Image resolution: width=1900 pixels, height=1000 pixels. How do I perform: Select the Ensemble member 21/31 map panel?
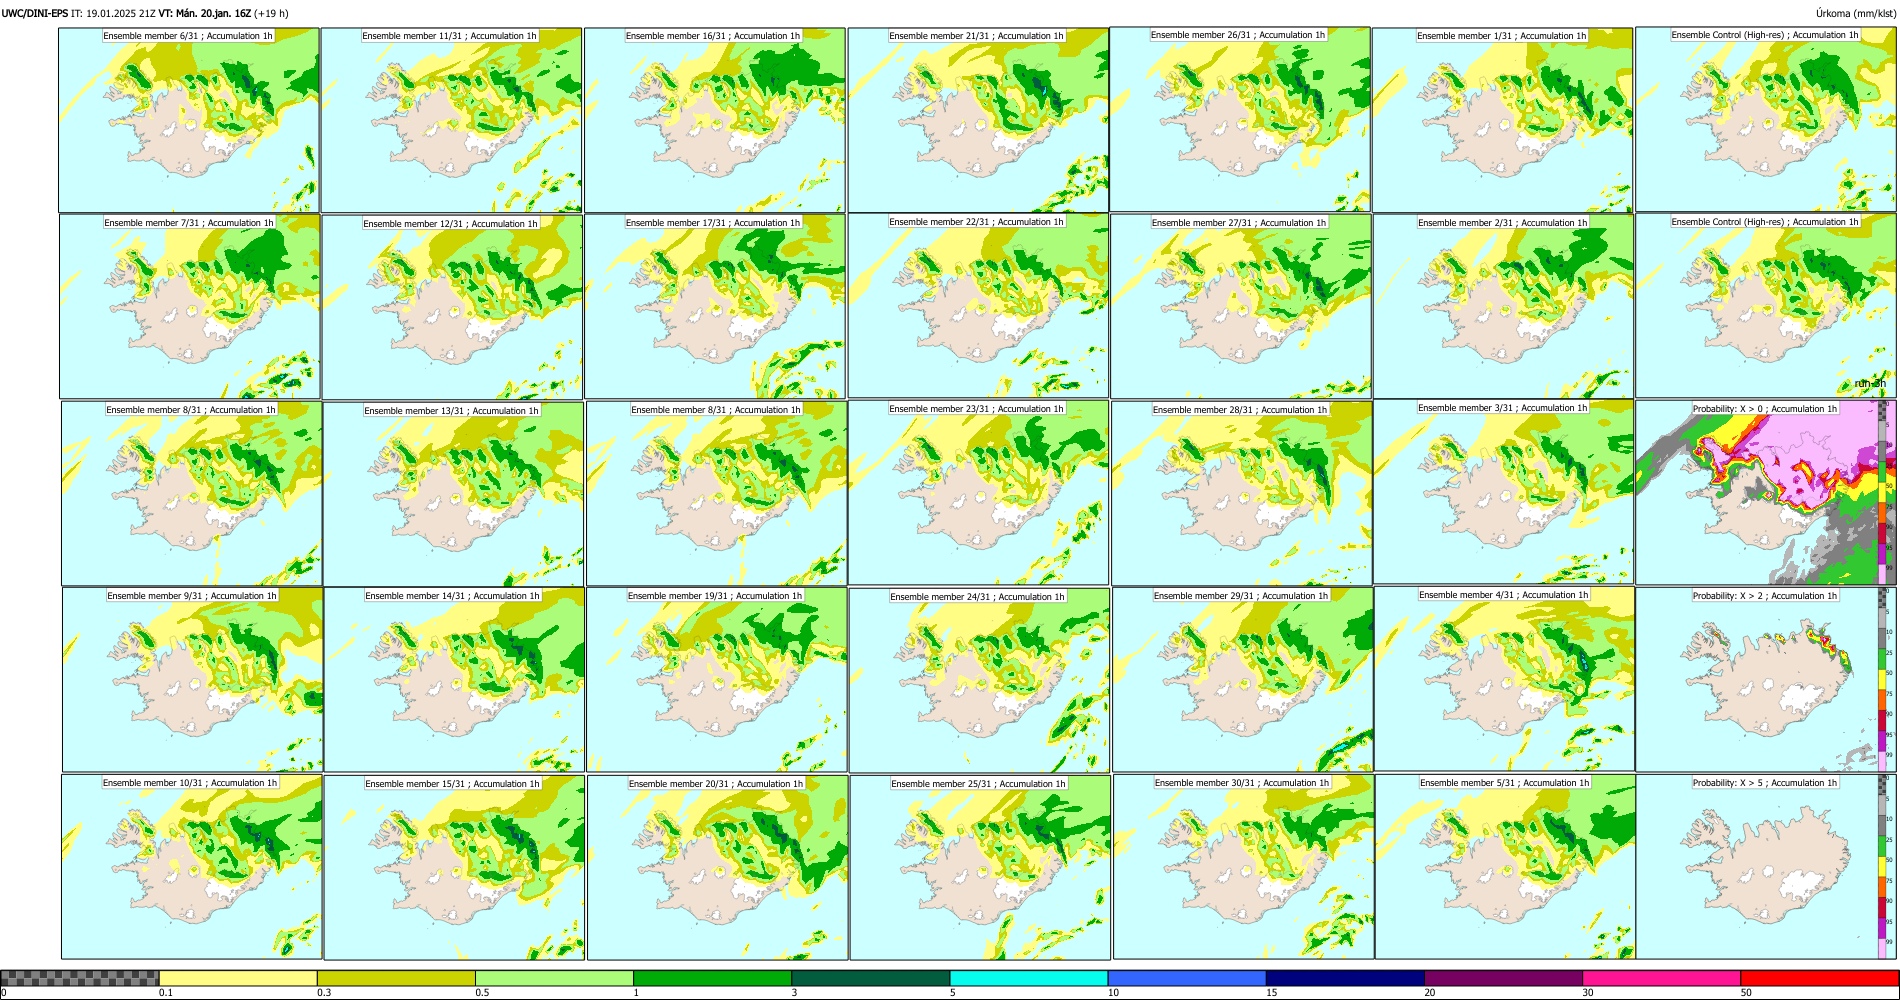978,120
